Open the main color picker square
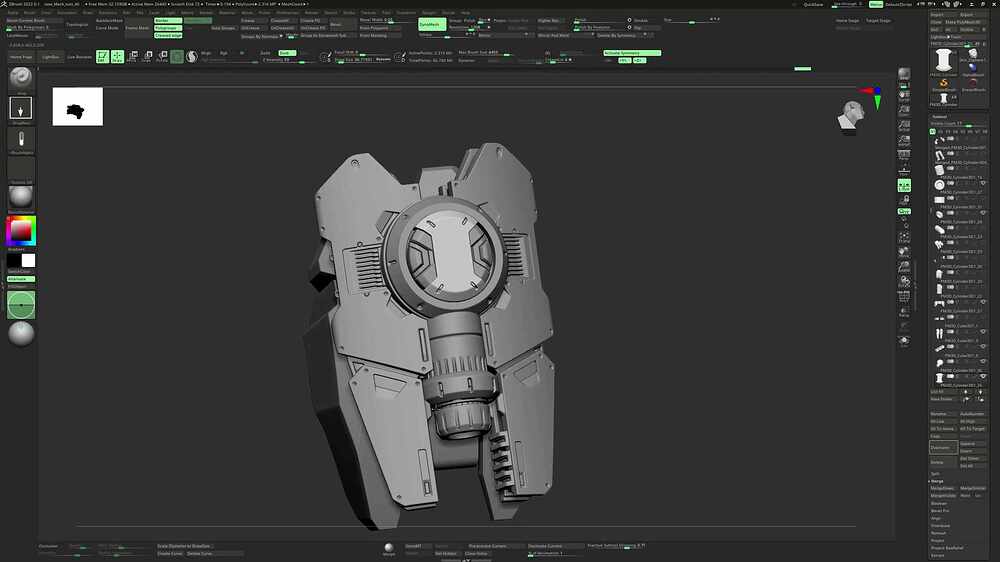1000x562 pixels. coord(21,231)
